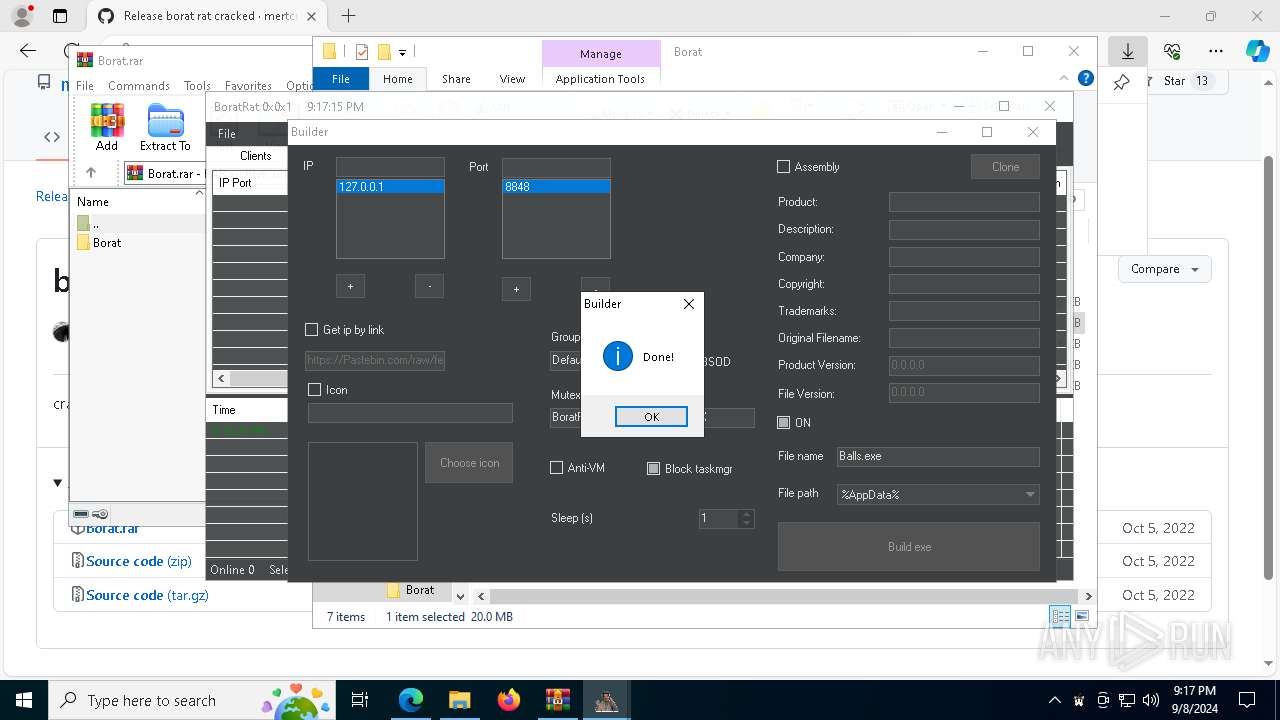Viewport: 1280px width, 720px height.
Task: Click the Explorer help question mark icon
Action: click(x=1086, y=78)
